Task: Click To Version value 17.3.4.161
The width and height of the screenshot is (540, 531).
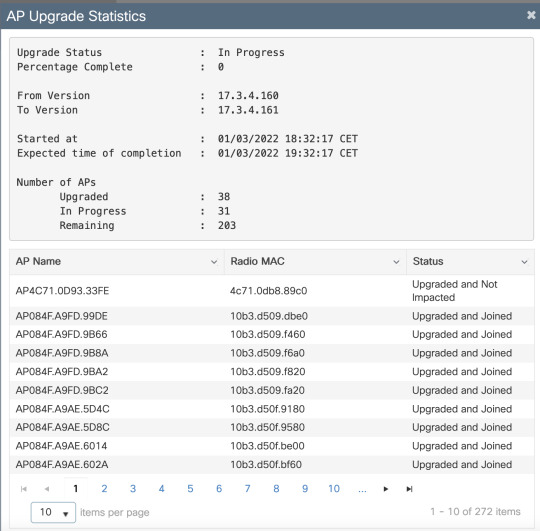Action: 248,110
